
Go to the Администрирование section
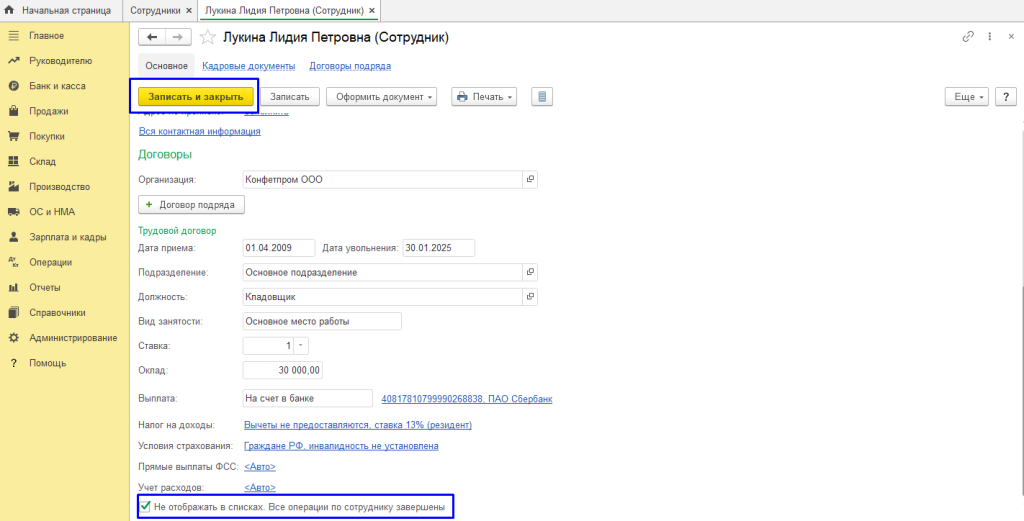[73, 338]
